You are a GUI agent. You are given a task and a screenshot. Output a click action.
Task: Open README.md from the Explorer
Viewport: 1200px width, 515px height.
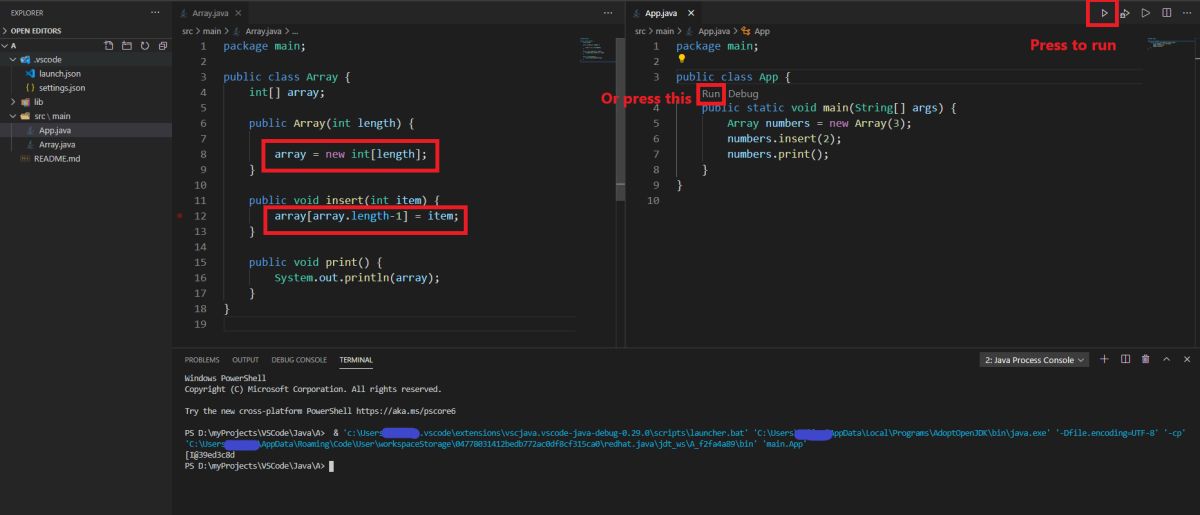pyautogui.click(x=84, y=159)
